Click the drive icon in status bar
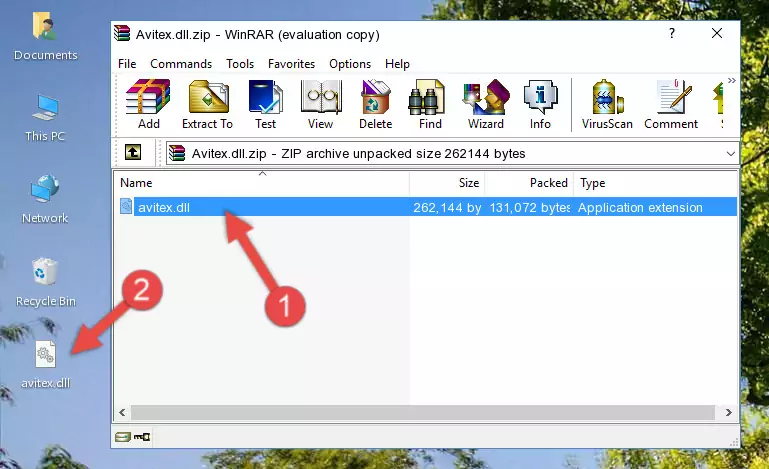 123,437
